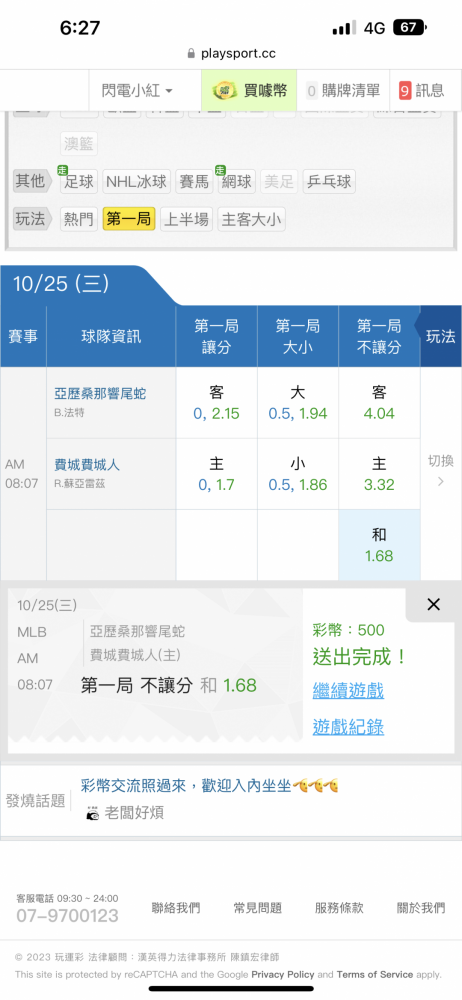Open the 訊息 messages
This screenshot has height=1000, width=462.
click(422, 91)
